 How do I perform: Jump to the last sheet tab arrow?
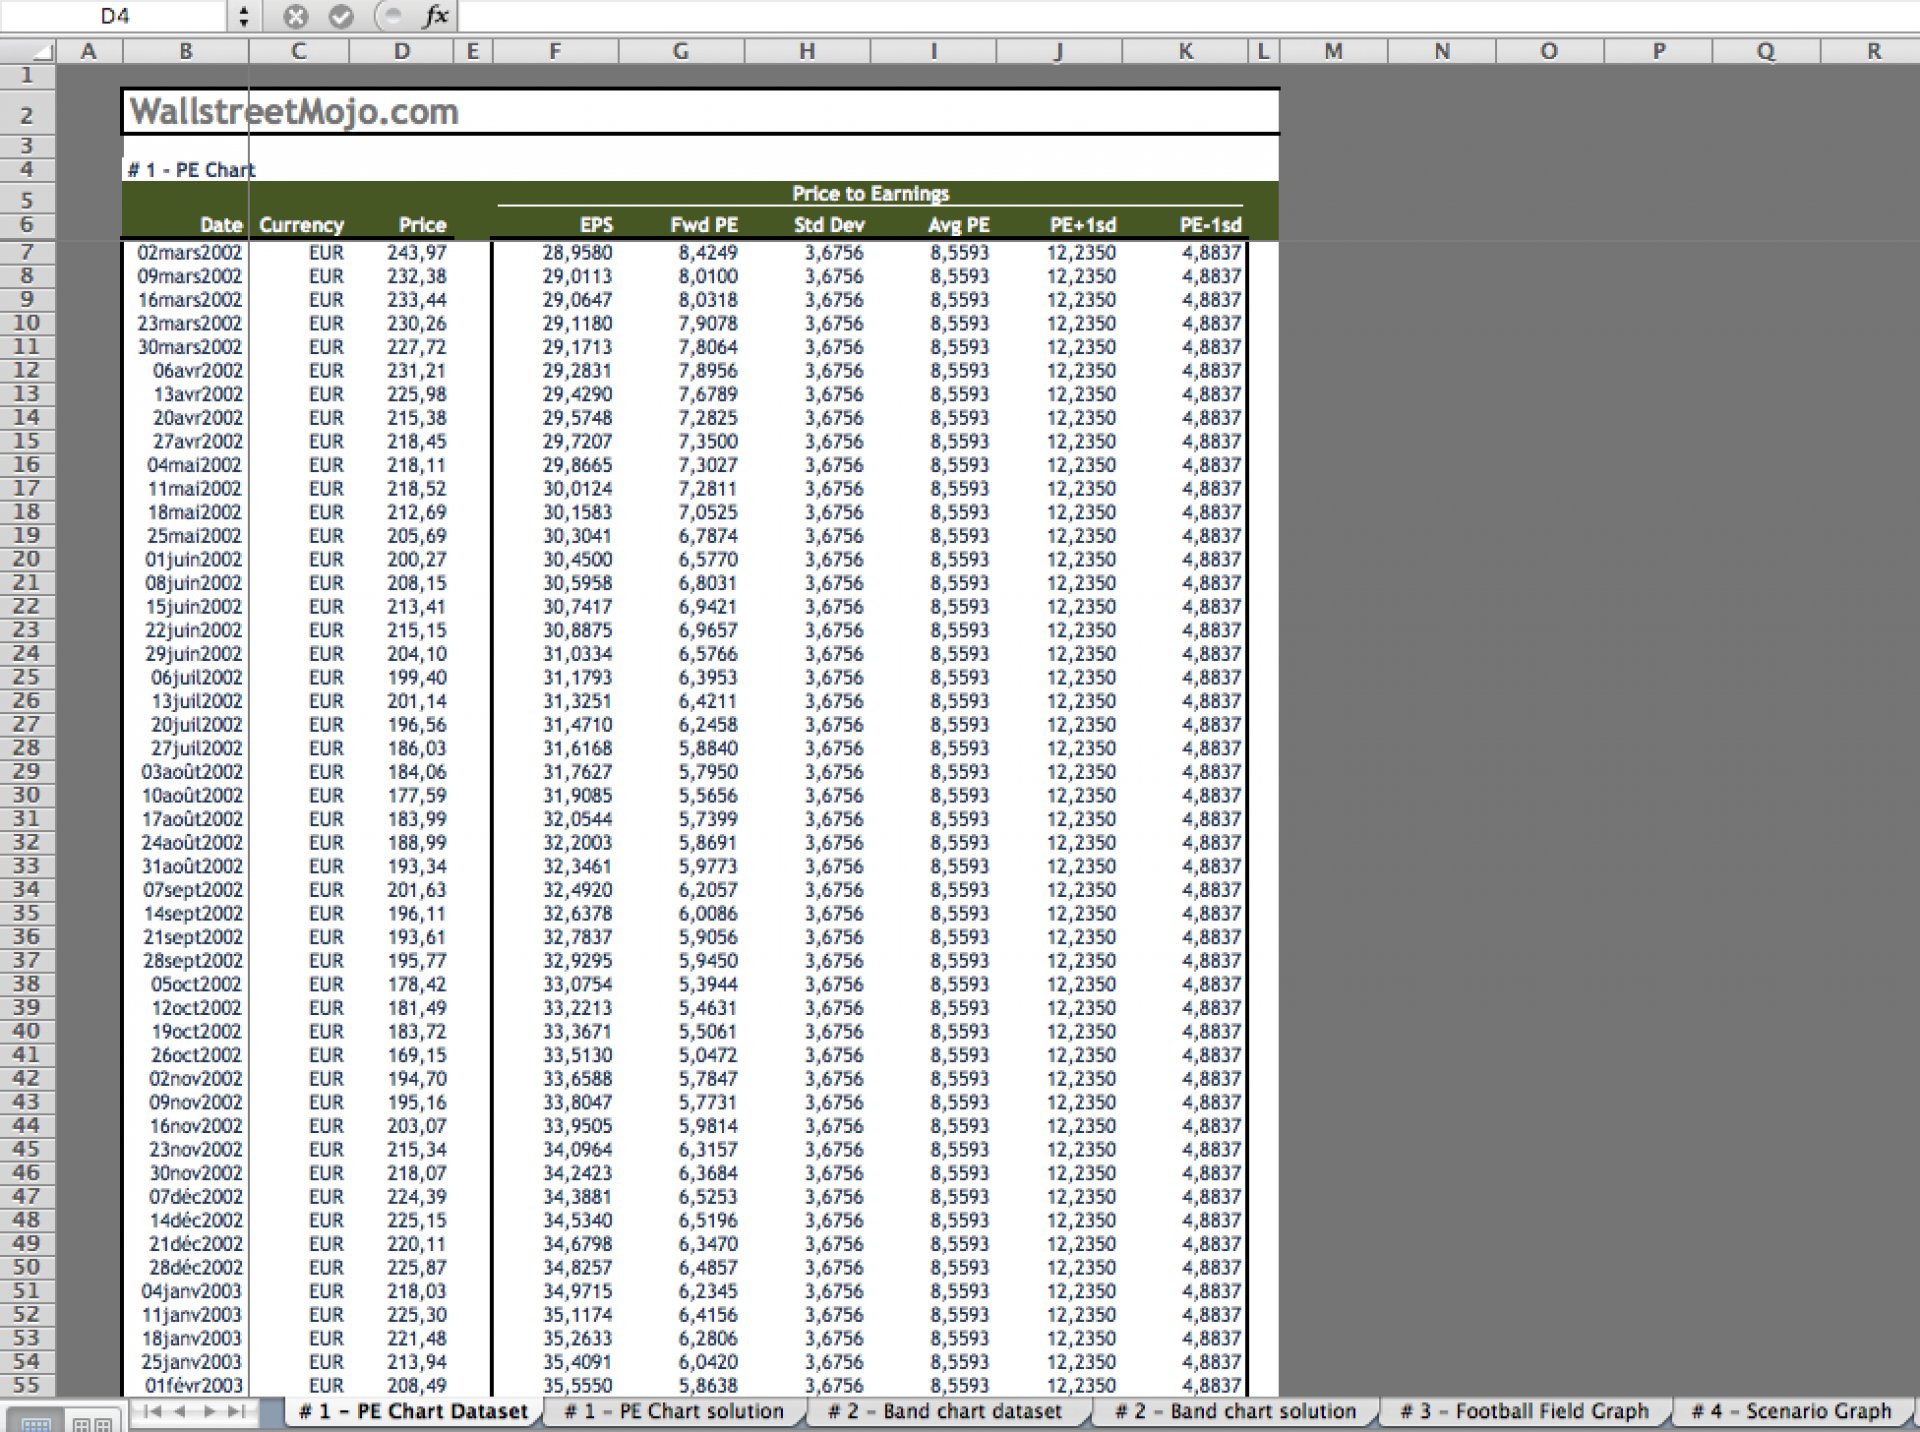tap(236, 1411)
